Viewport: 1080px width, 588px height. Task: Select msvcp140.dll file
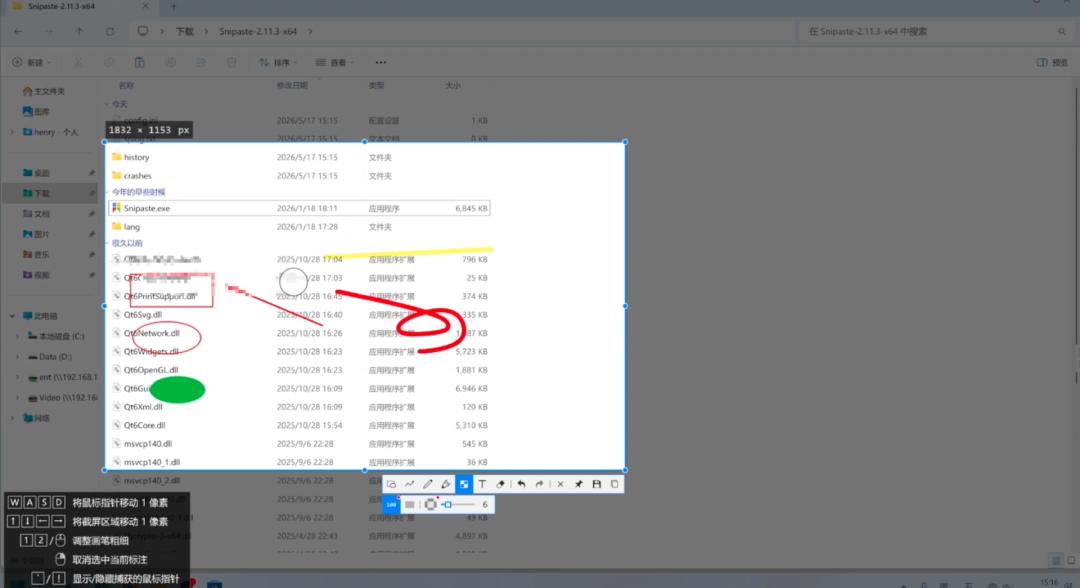click(x=300, y=444)
